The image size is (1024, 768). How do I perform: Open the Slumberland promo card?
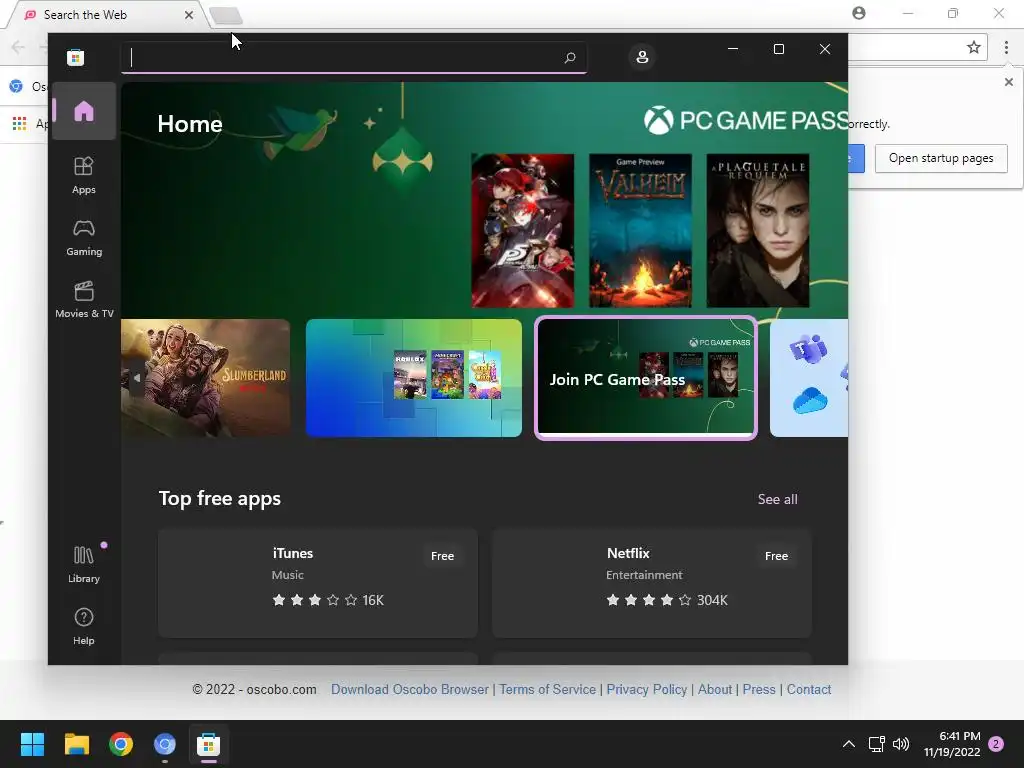pos(206,378)
